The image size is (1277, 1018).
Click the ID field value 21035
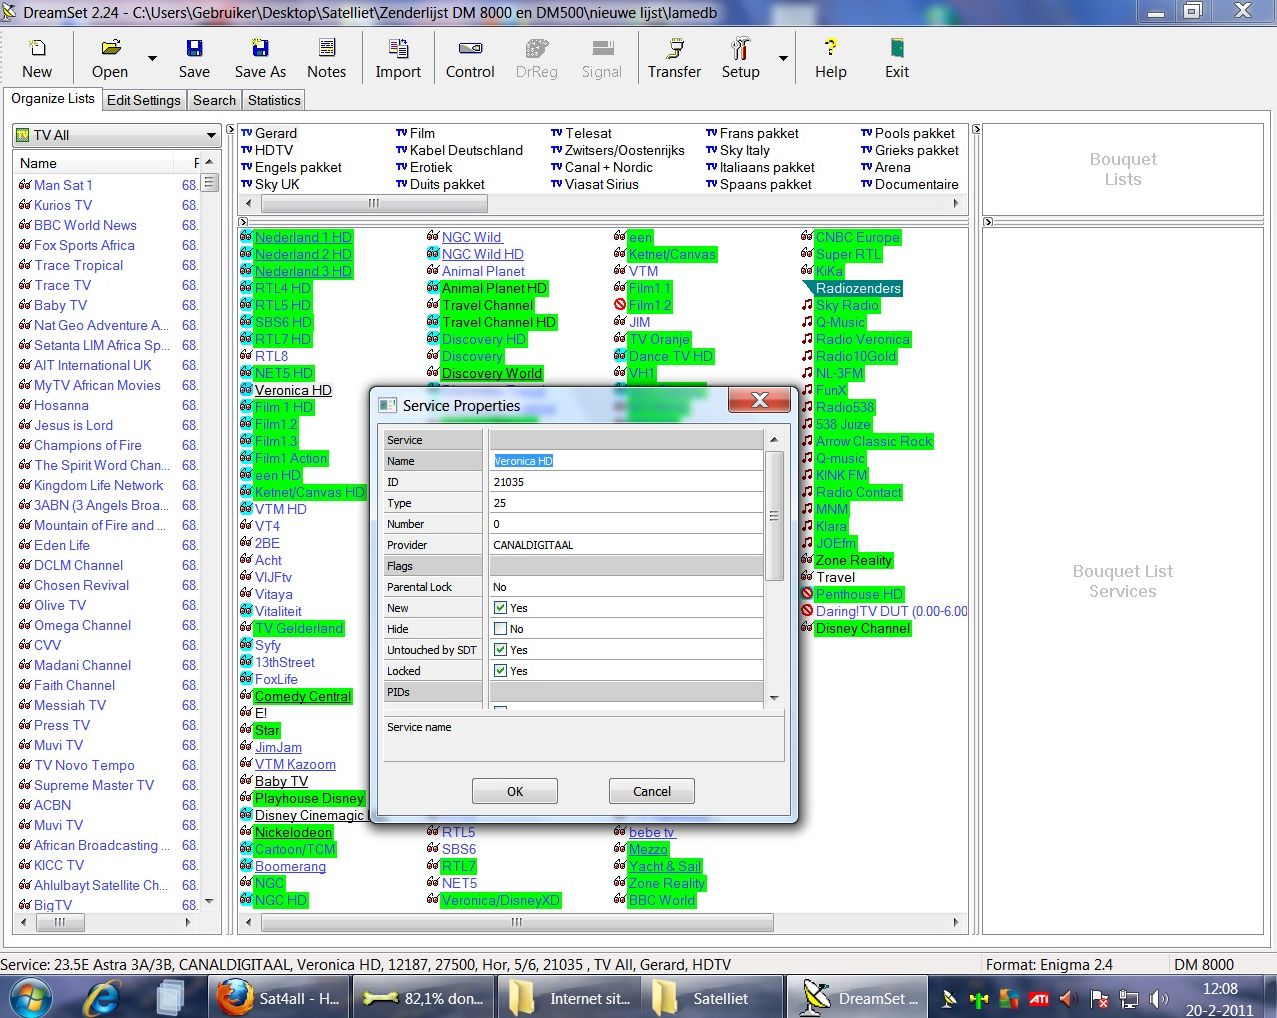pos(626,482)
